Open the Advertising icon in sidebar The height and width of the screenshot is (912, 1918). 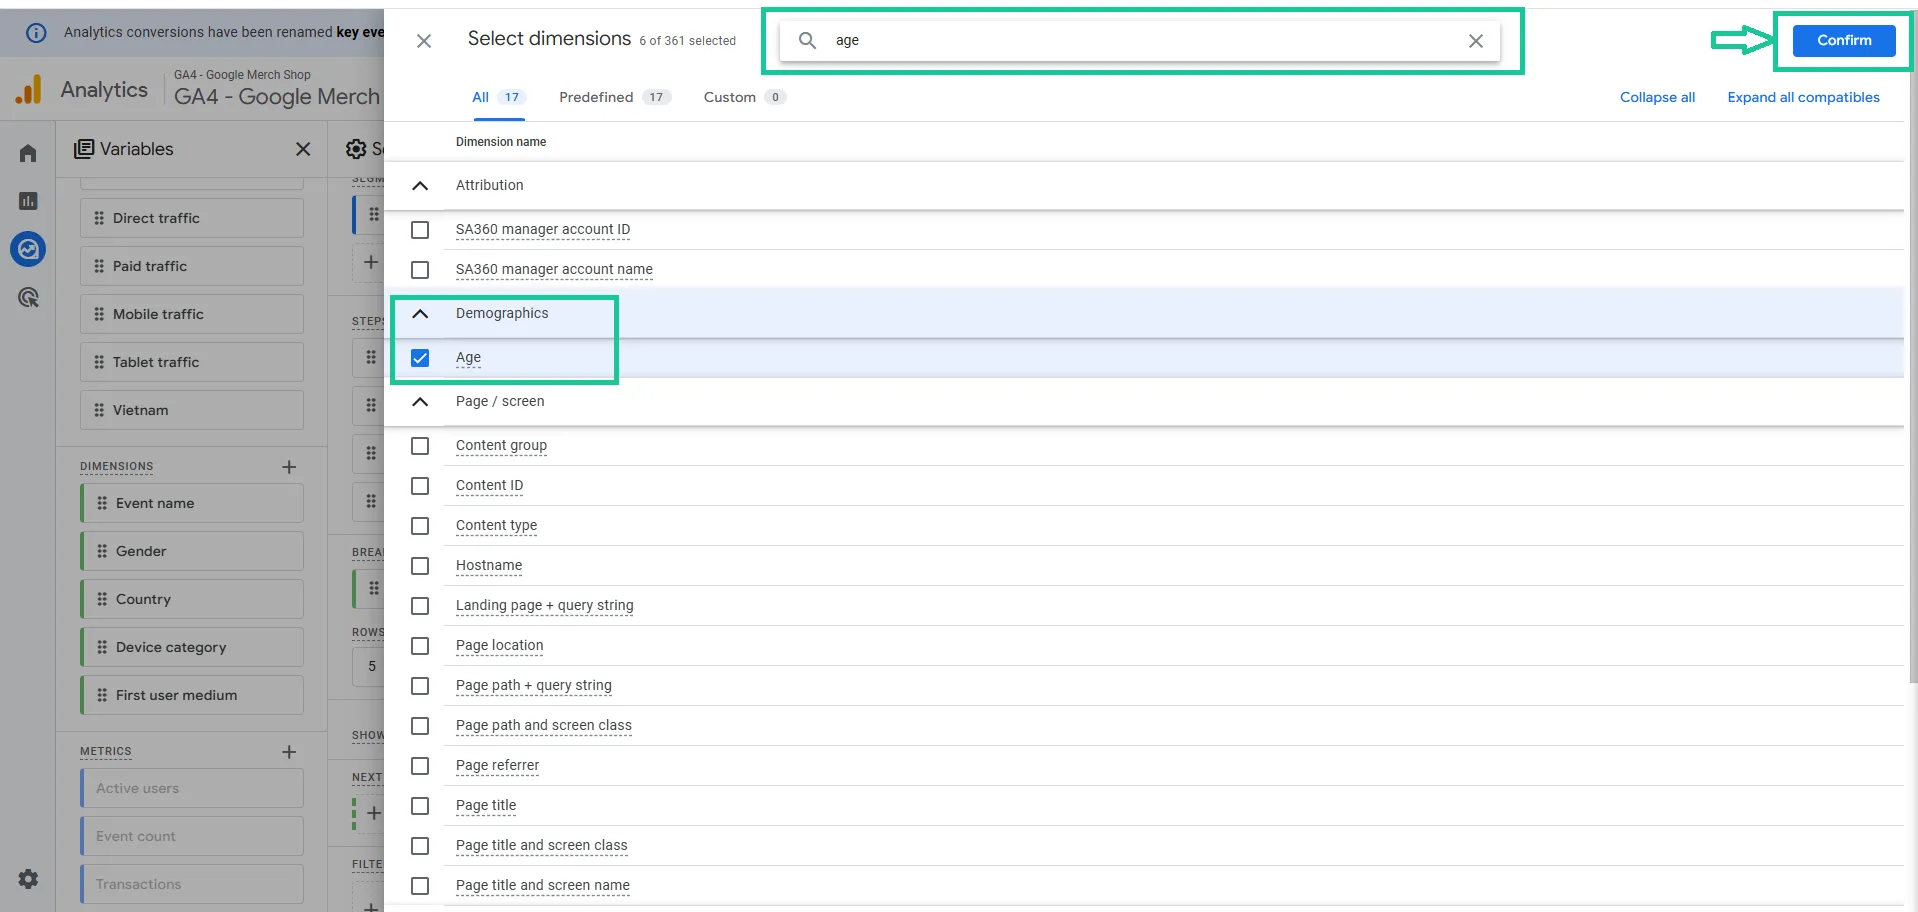28,297
